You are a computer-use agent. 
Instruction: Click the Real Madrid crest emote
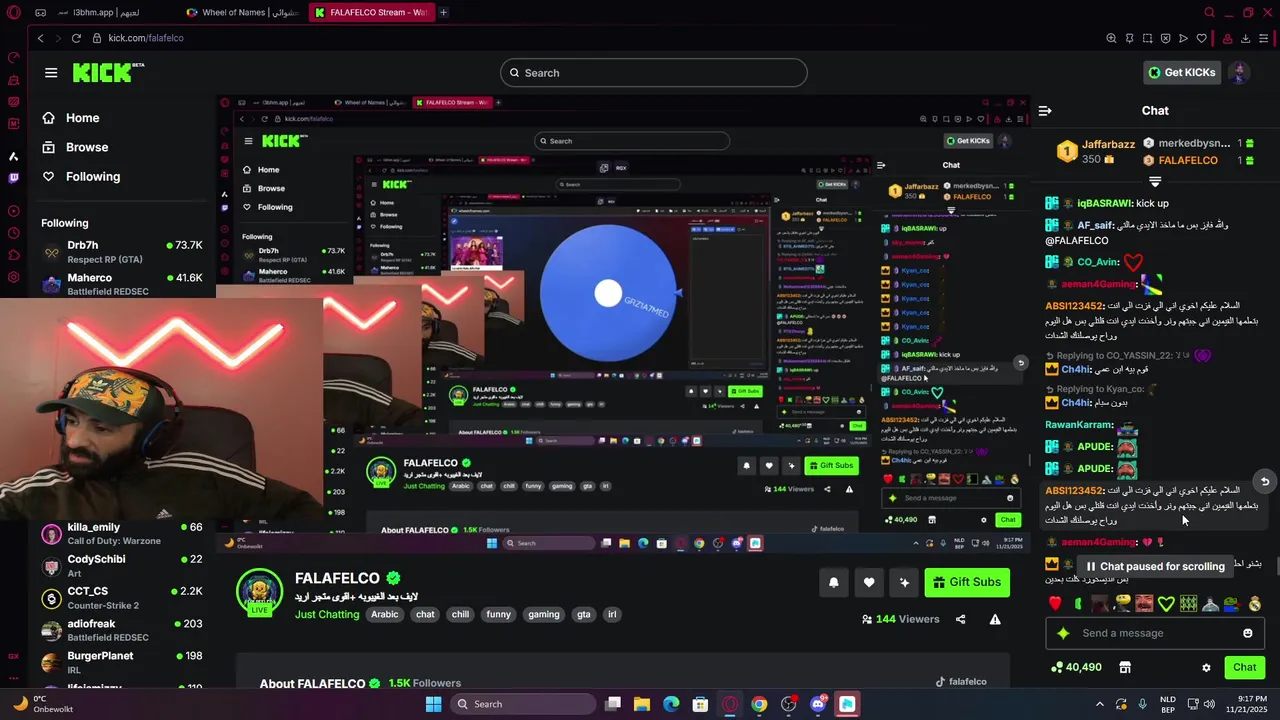point(1255,603)
